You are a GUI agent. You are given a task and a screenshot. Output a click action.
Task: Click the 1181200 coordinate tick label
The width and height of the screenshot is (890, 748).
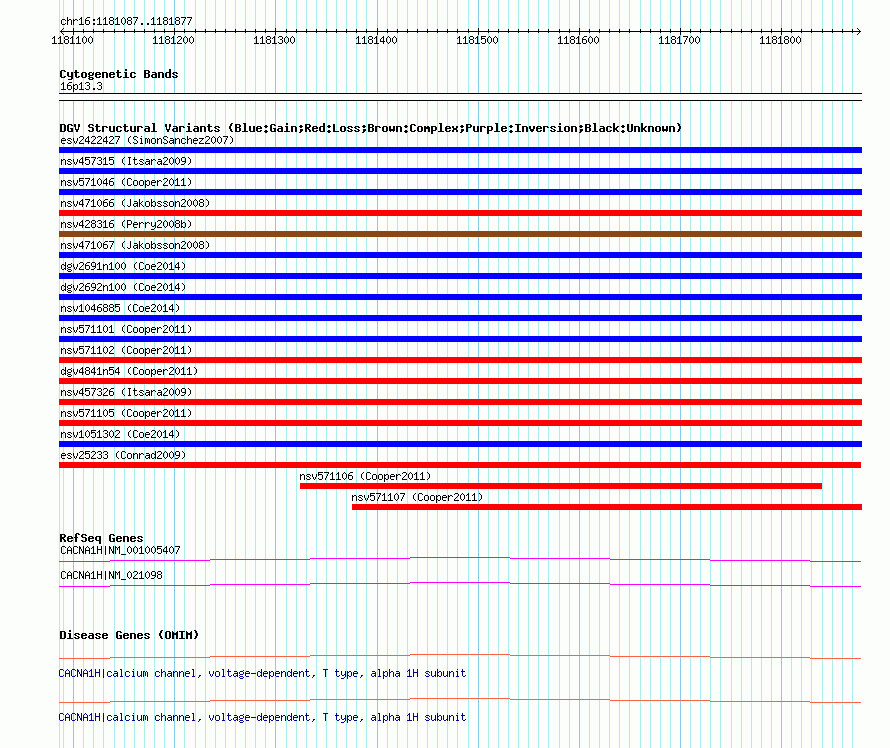(x=173, y=40)
